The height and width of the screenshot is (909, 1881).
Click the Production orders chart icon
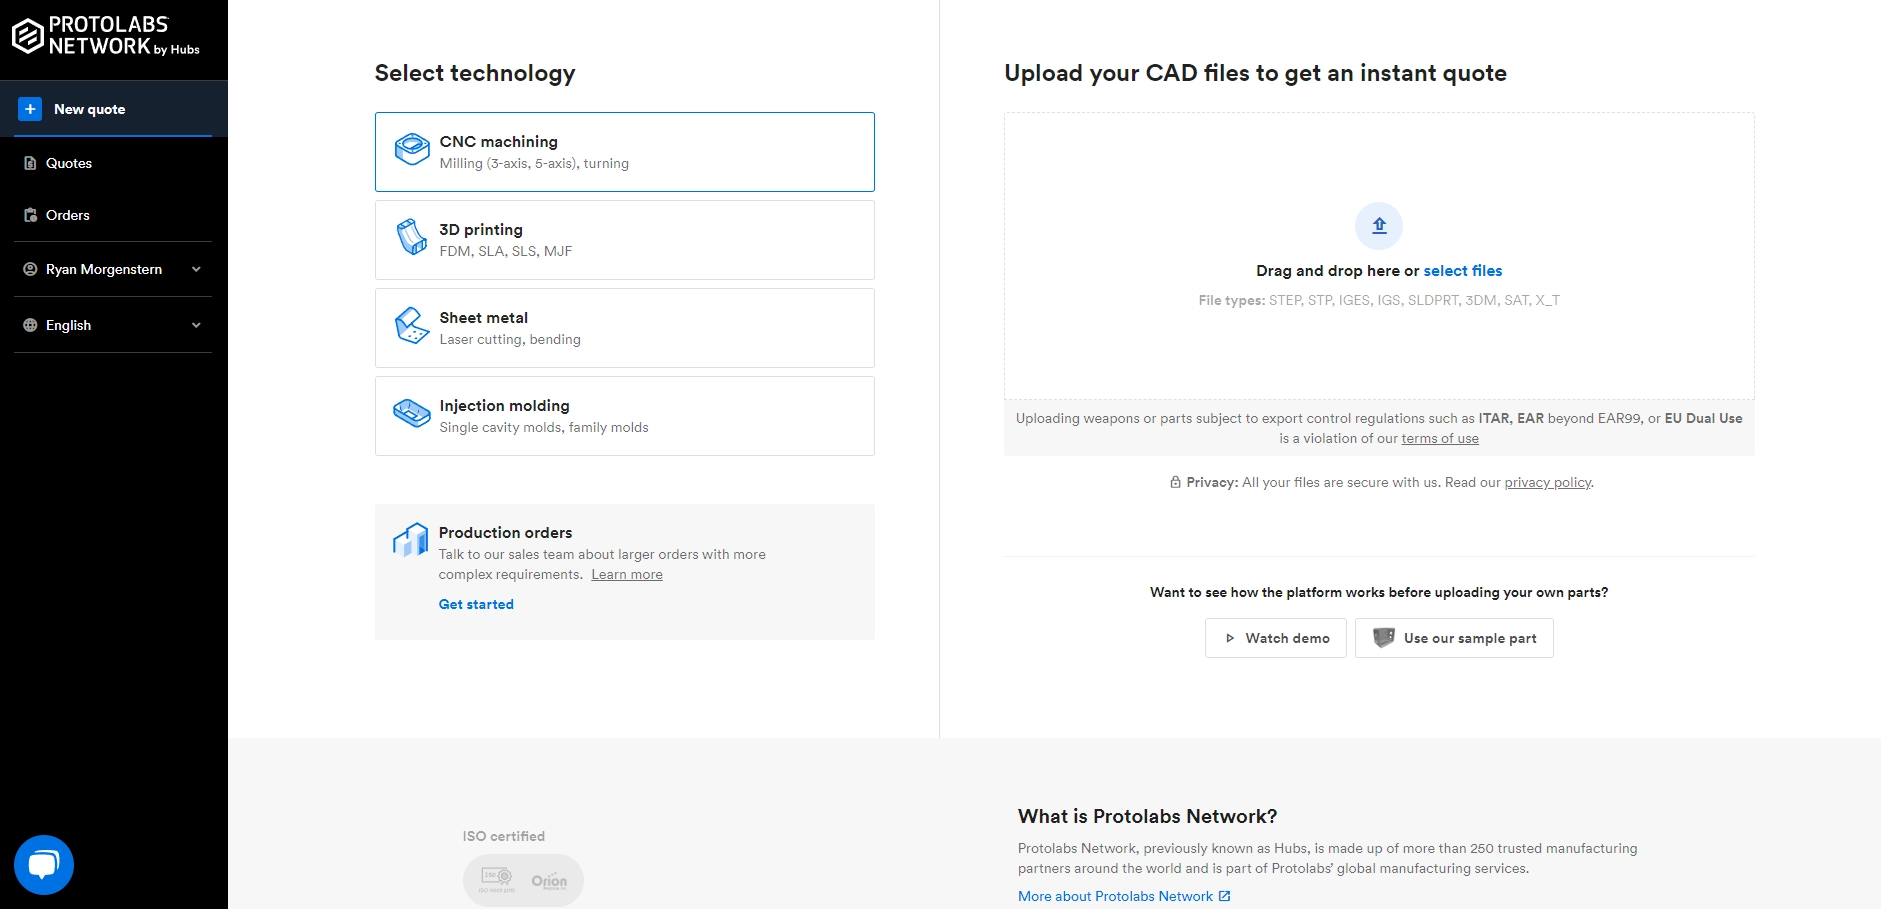(410, 539)
